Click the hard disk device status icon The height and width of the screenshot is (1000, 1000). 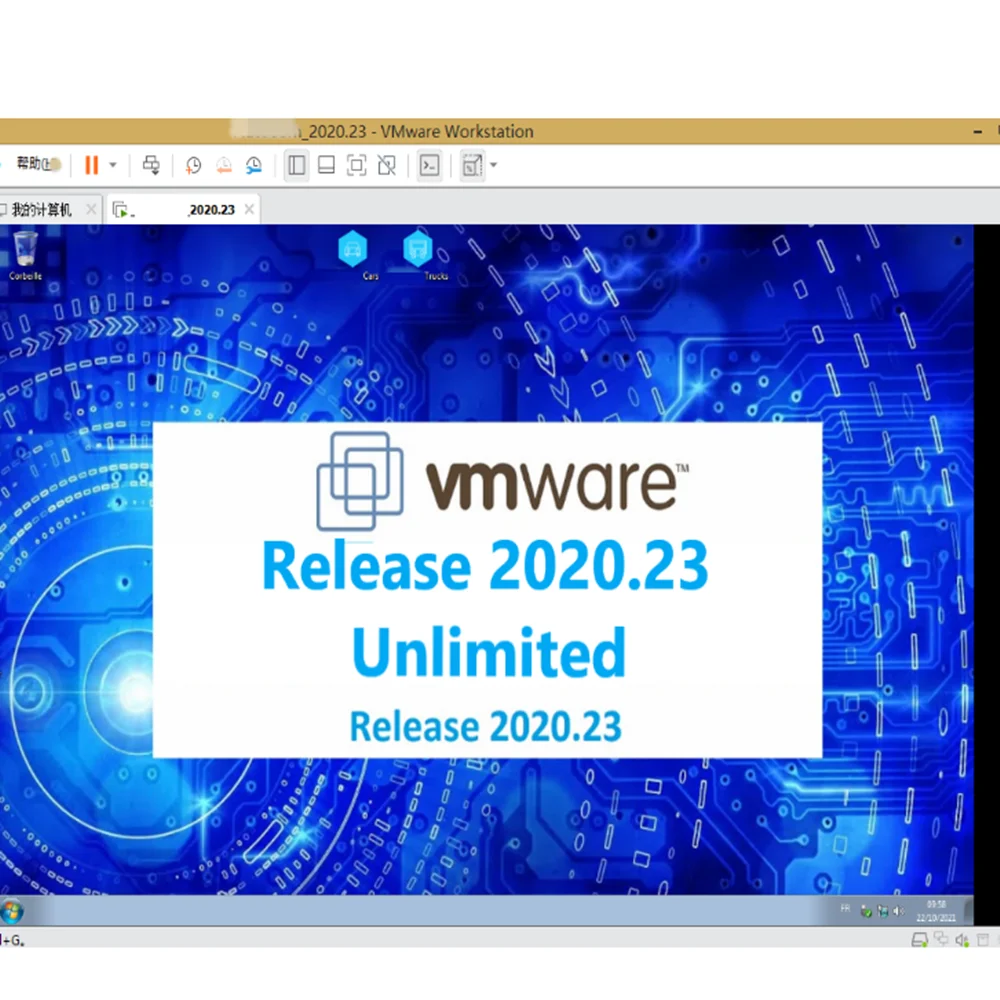[x=919, y=939]
